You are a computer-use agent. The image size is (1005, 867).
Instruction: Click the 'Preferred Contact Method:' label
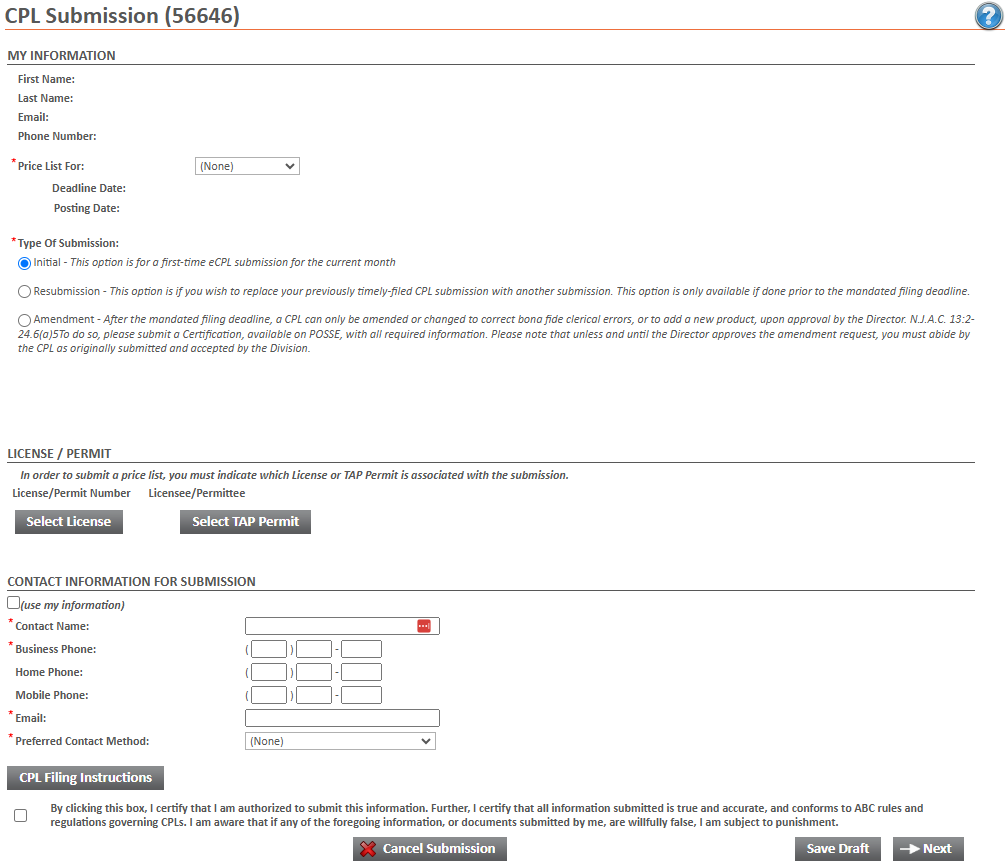[x=82, y=741]
